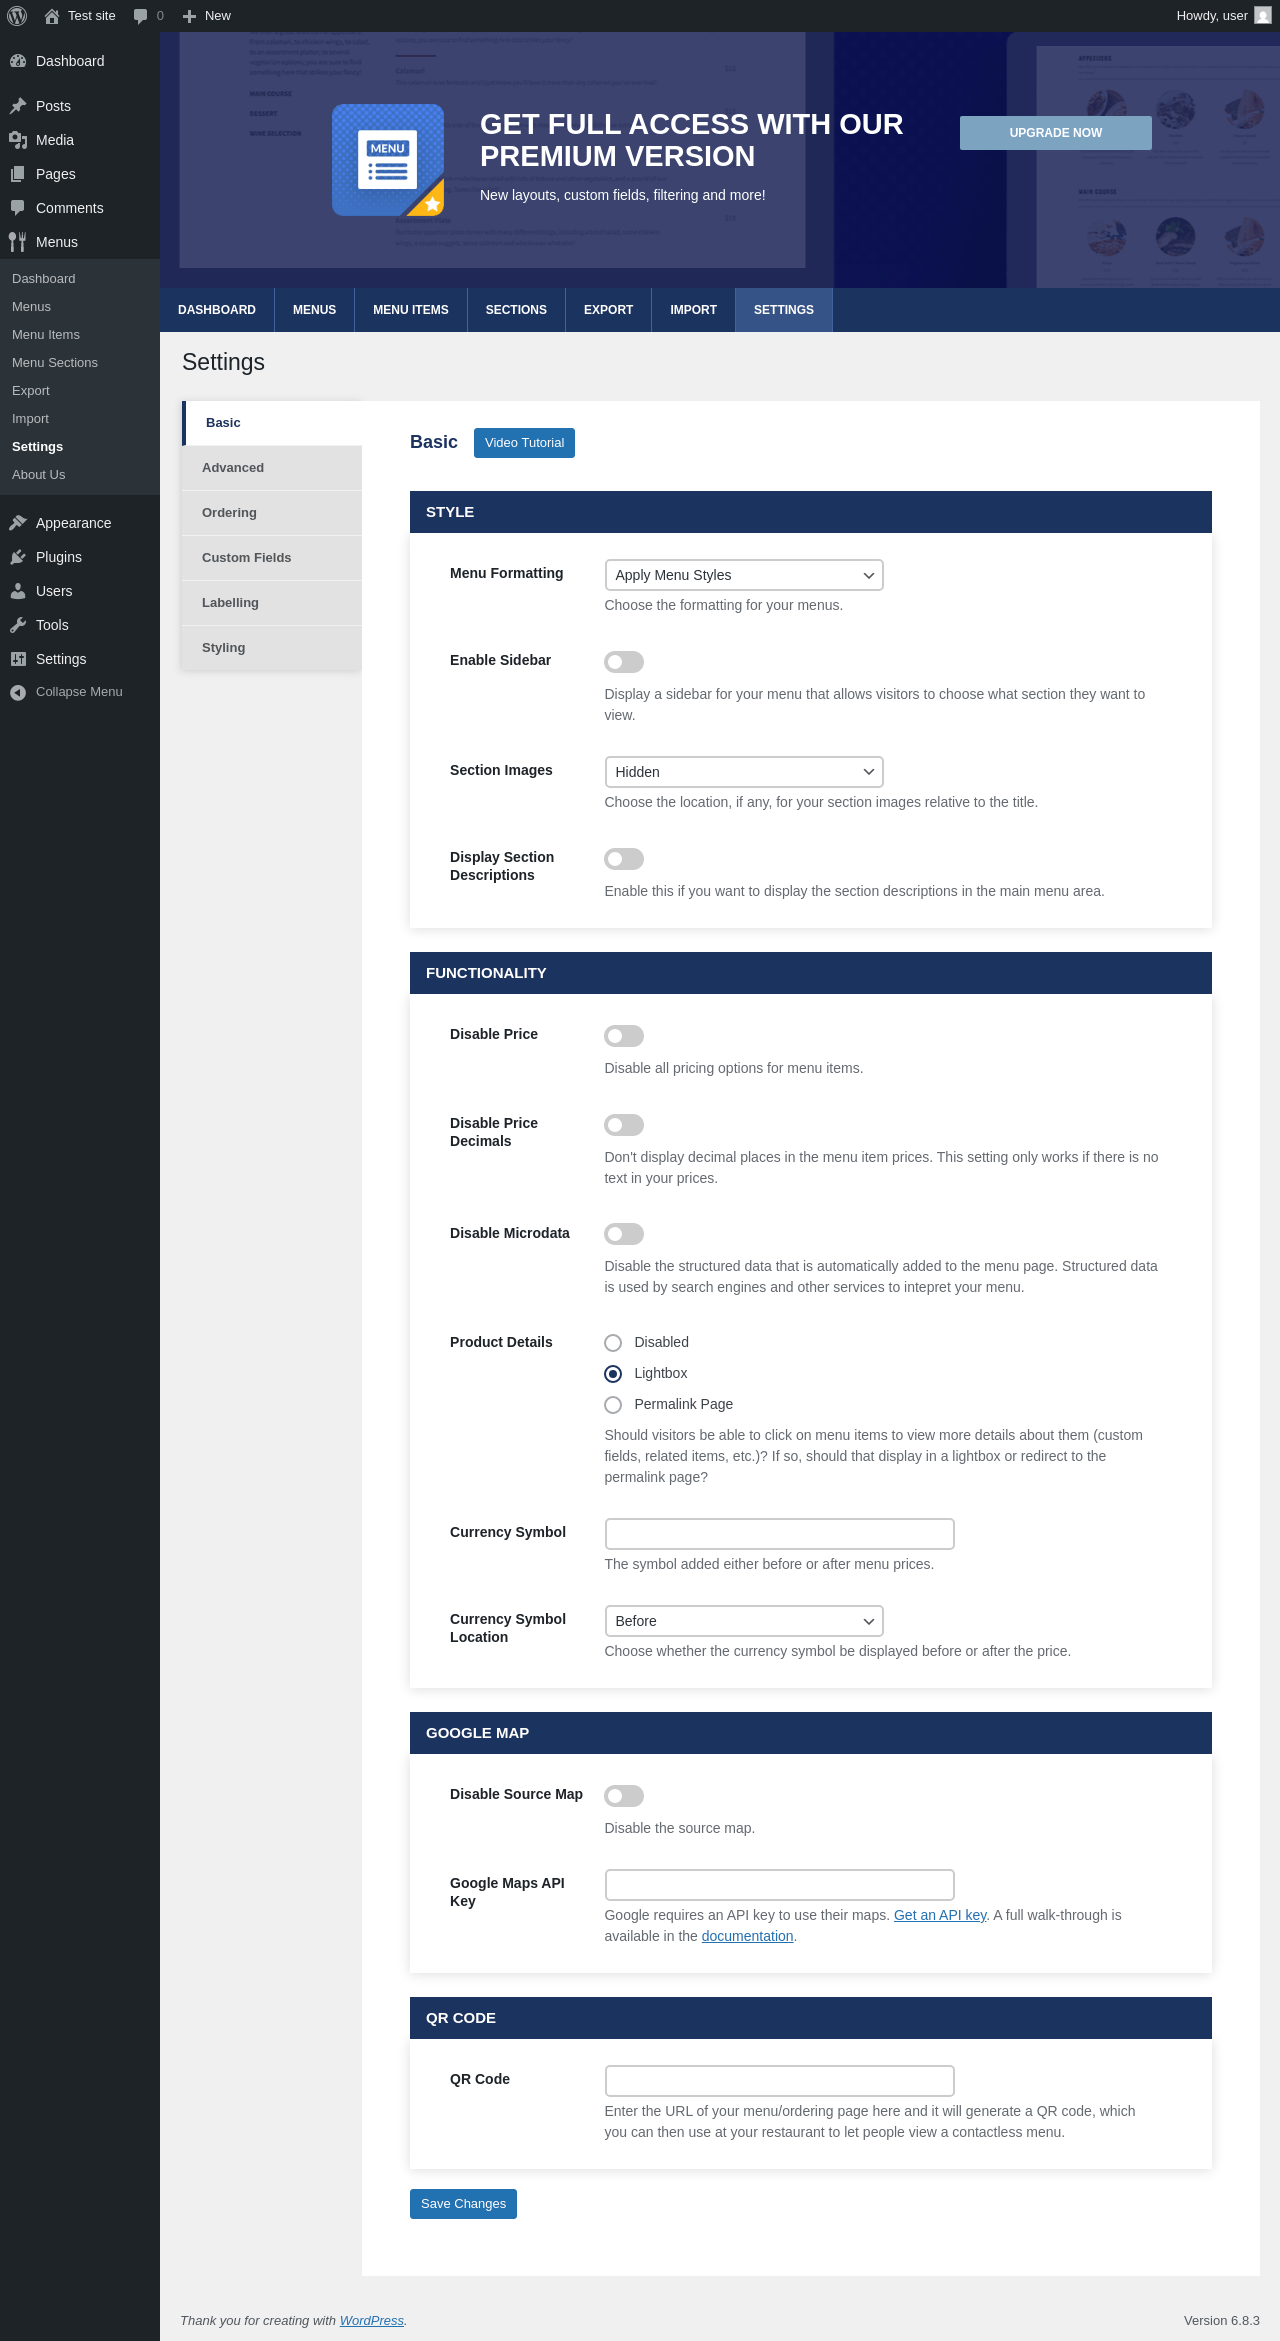
Task: Open Currency Symbol Location dropdown
Action: pos(744,1621)
